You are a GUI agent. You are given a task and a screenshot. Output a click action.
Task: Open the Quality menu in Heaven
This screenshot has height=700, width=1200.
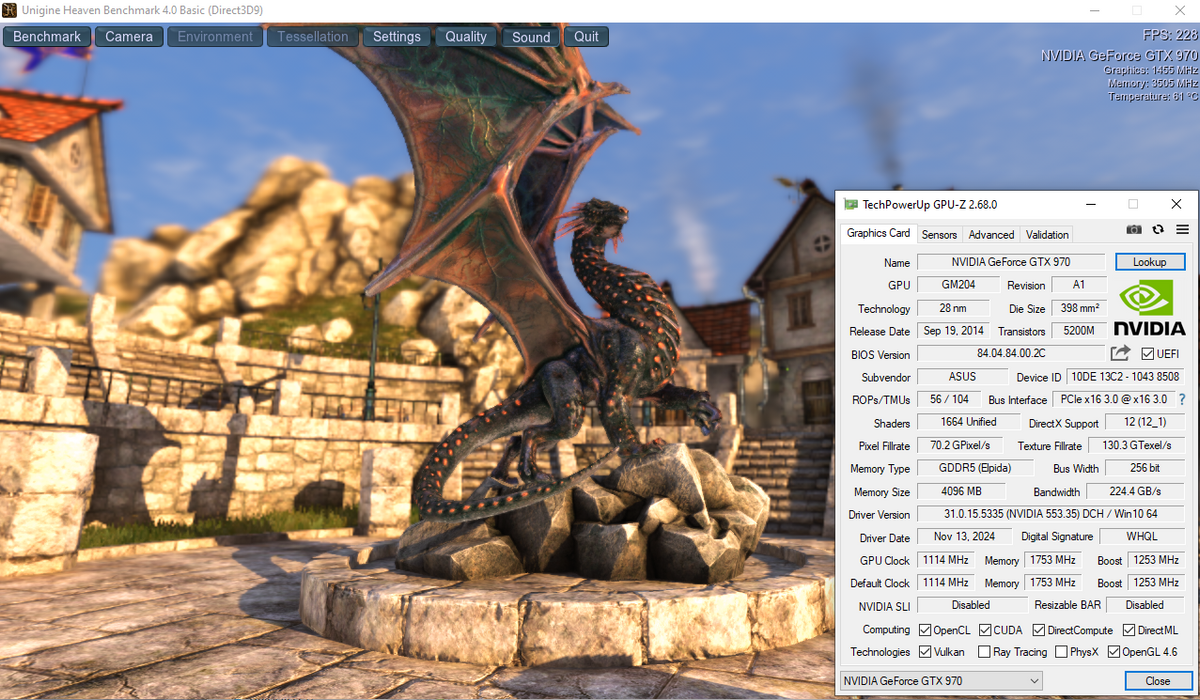pyautogui.click(x=466, y=37)
